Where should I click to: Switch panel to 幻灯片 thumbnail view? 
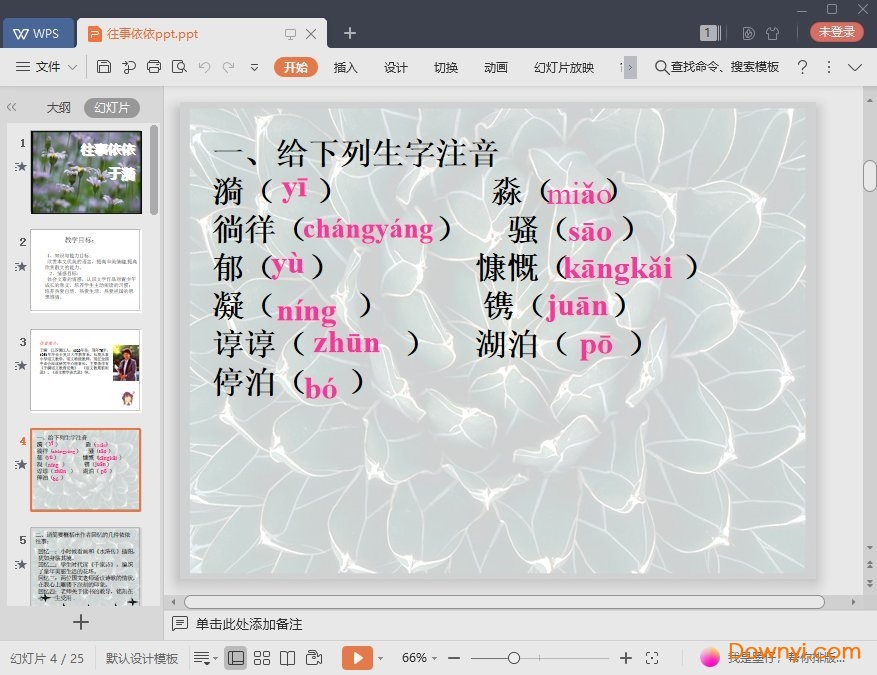point(111,108)
